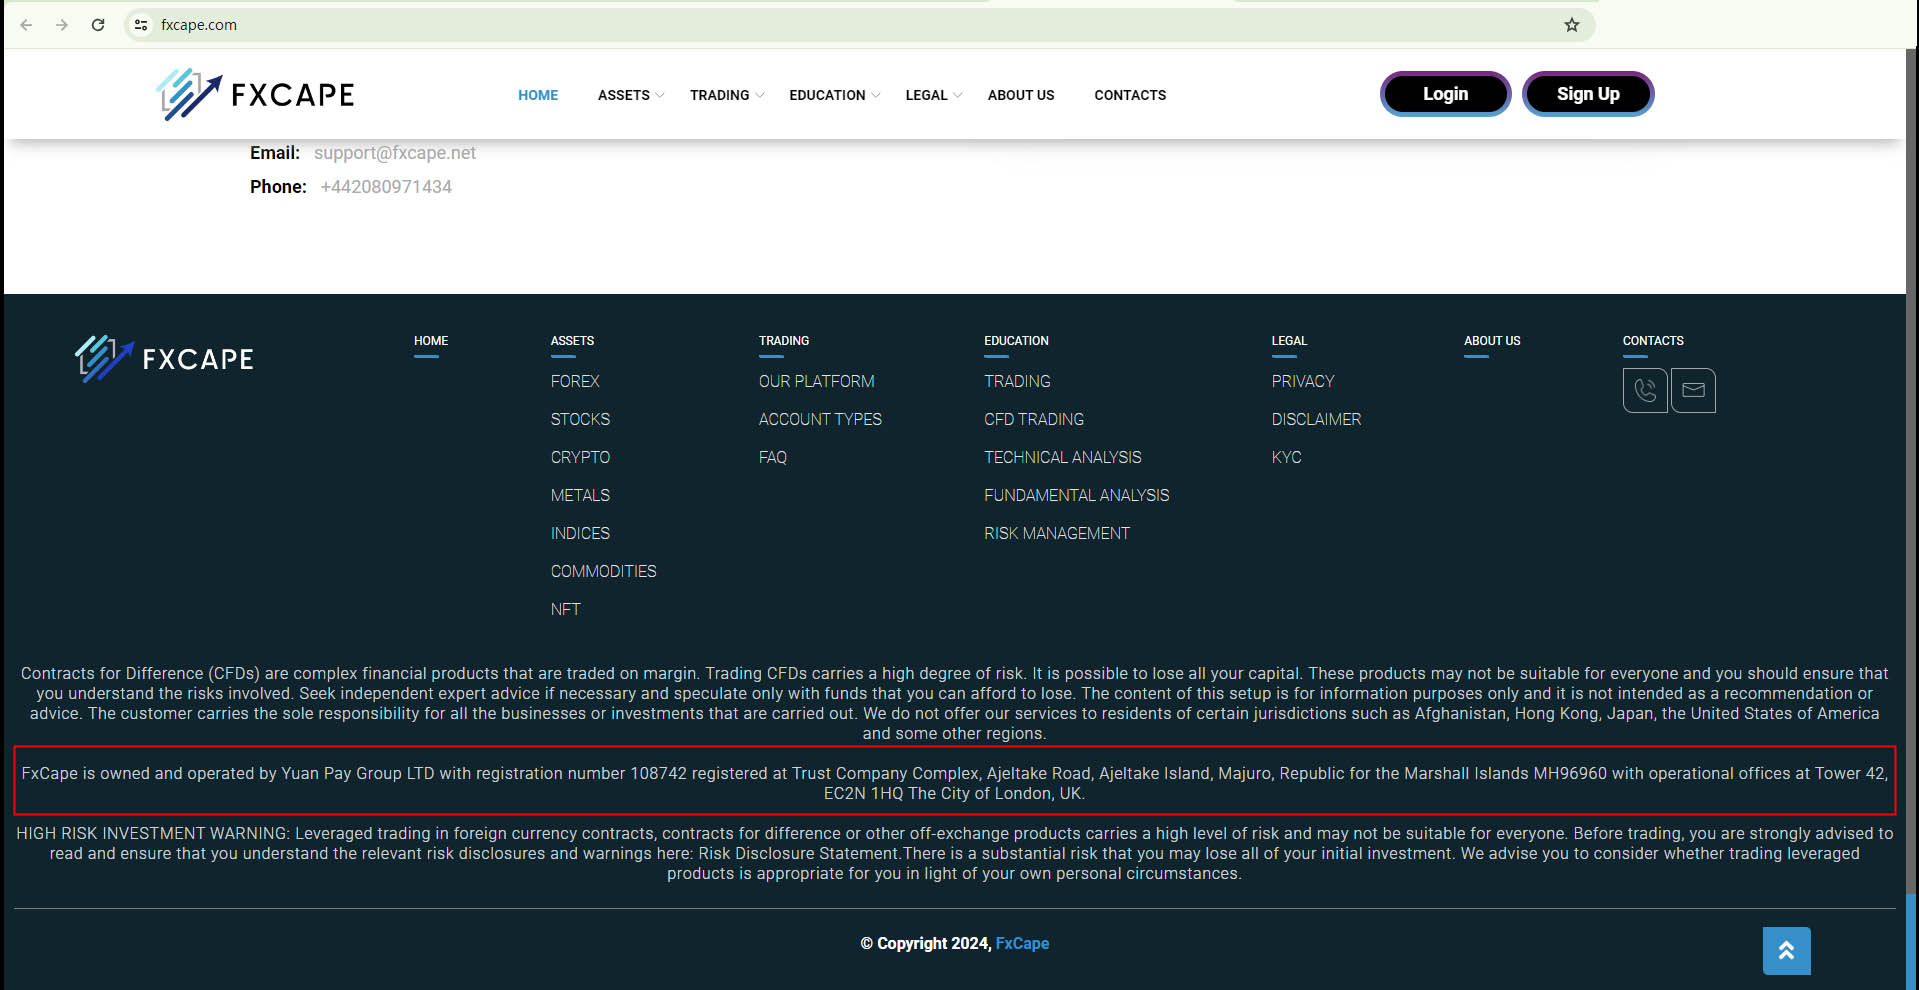Open STOCKS in the footer
This screenshot has height=990, width=1919.
580,419
